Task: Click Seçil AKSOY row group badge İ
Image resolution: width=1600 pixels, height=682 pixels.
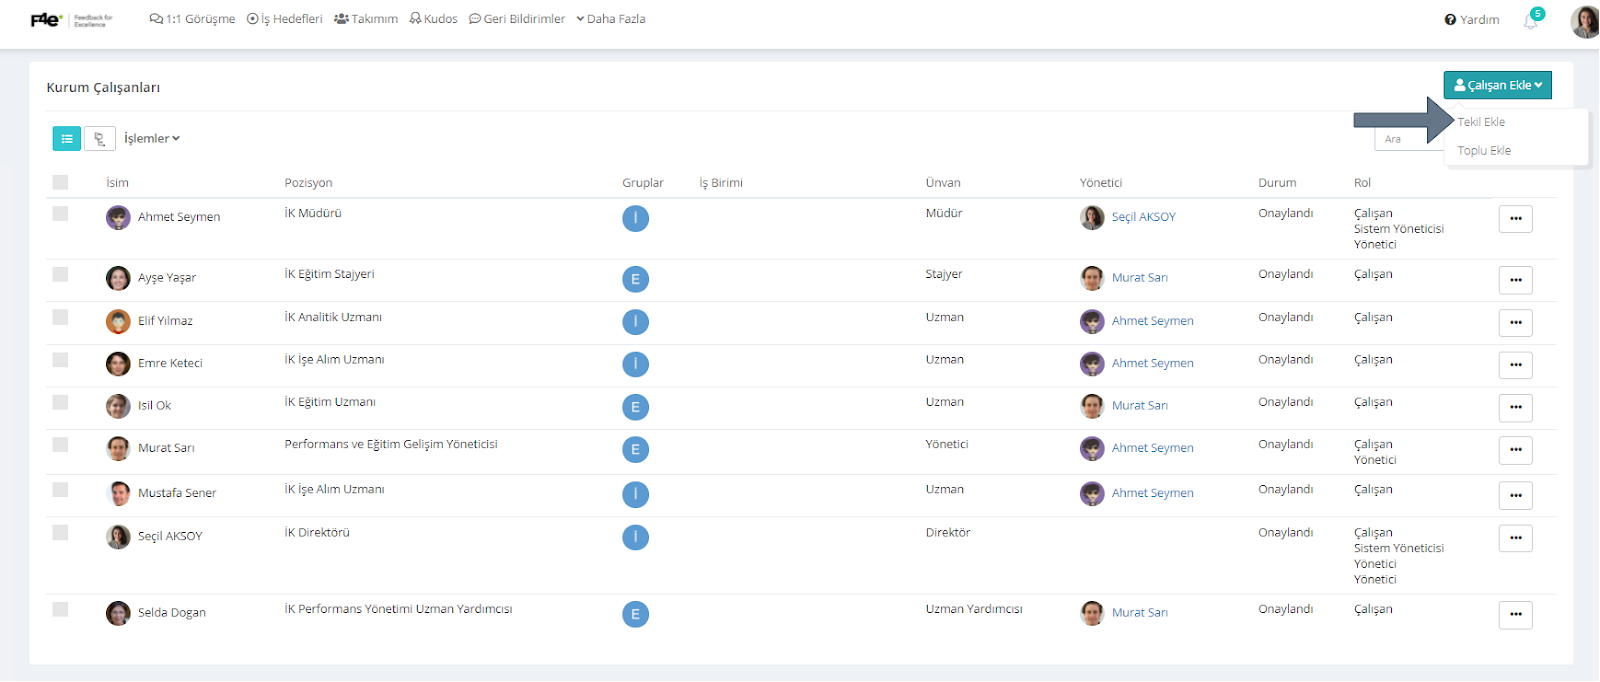Action: point(635,537)
